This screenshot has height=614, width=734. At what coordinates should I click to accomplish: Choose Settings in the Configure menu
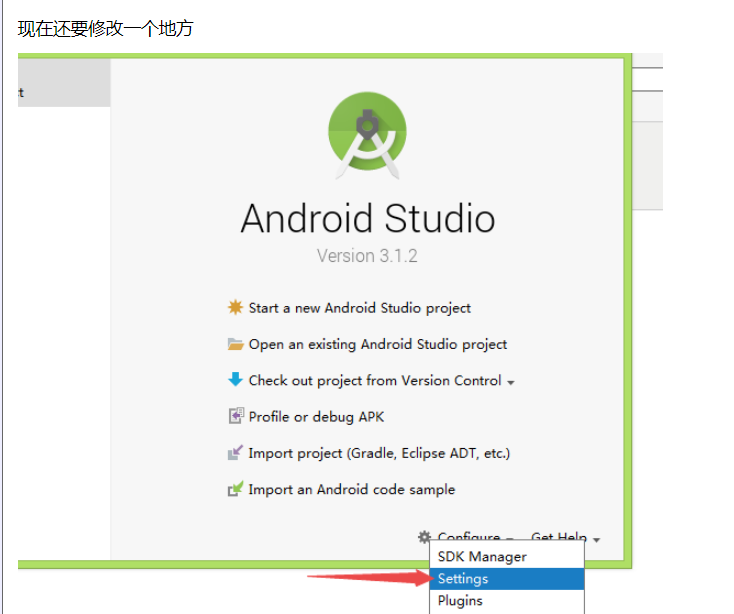click(x=507, y=579)
